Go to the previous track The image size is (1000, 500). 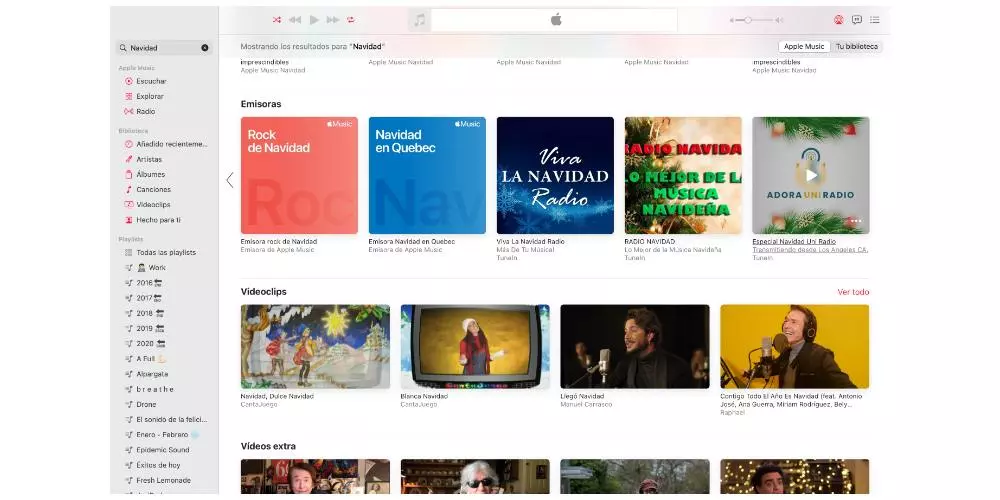[295, 20]
